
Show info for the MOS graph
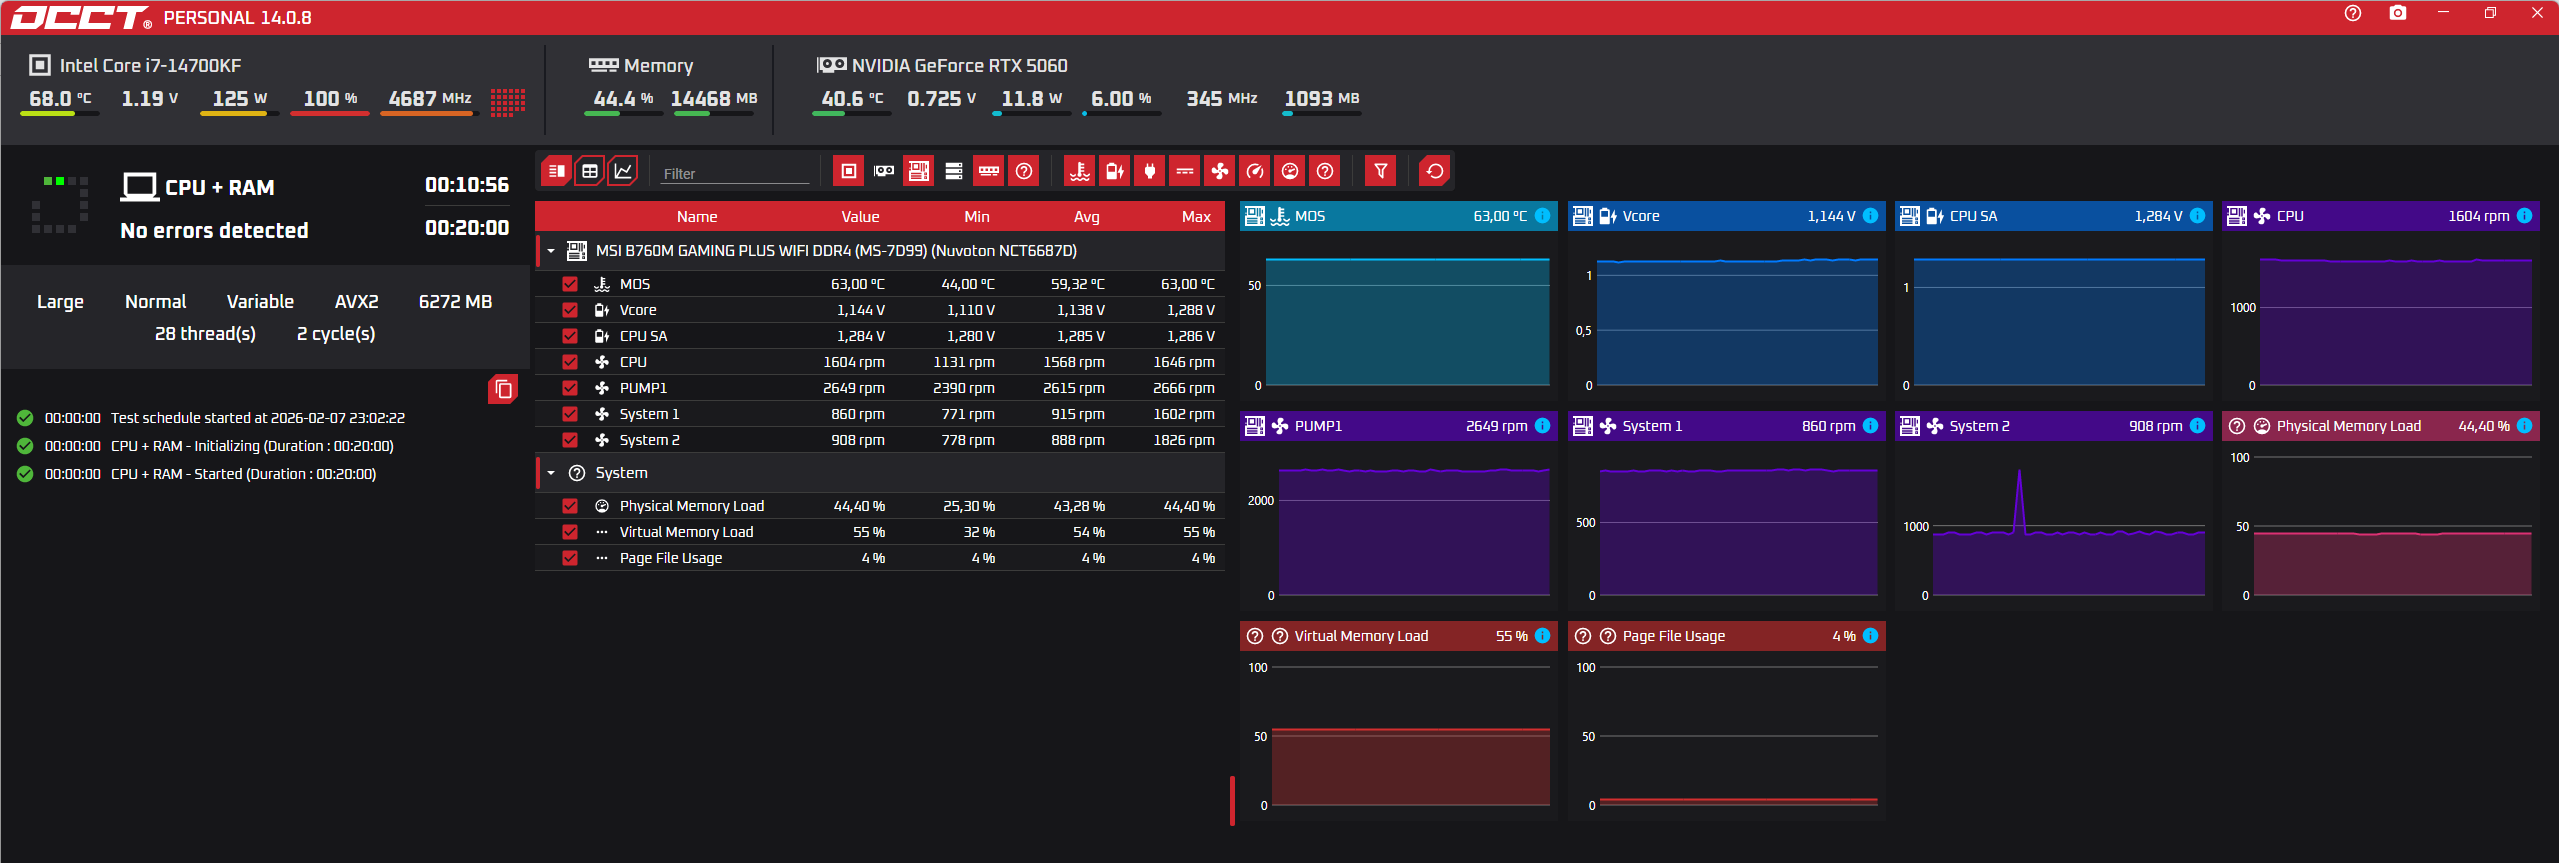(1543, 216)
